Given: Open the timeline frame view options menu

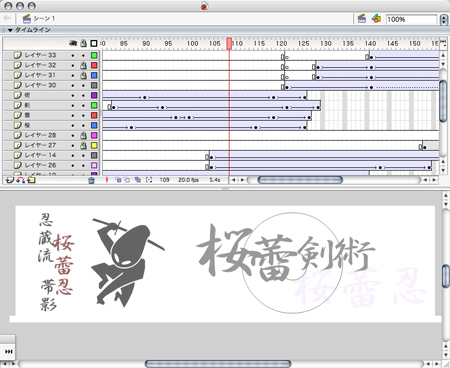Looking at the screenshot, I should point(443,42).
